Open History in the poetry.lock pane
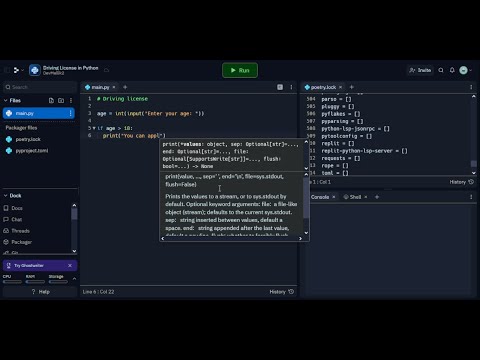480x360 pixels. click(462, 182)
